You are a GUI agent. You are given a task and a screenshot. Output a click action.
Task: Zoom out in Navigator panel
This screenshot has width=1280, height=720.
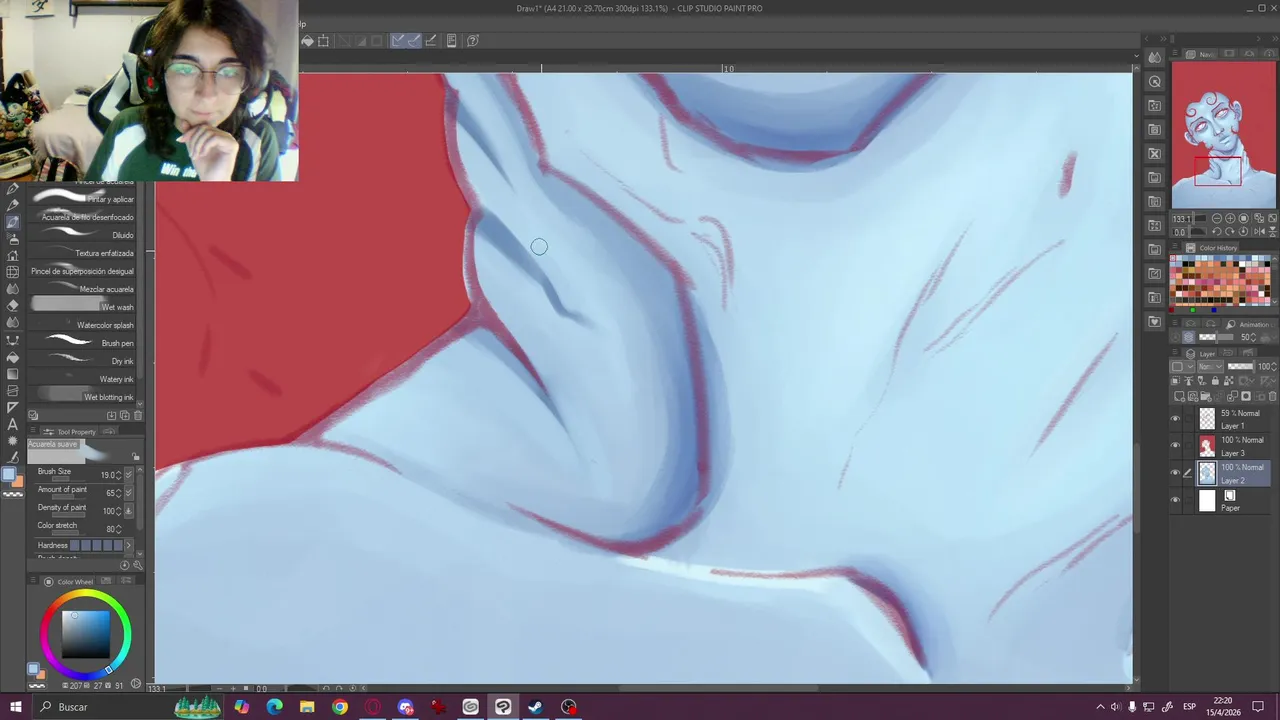[1218, 218]
